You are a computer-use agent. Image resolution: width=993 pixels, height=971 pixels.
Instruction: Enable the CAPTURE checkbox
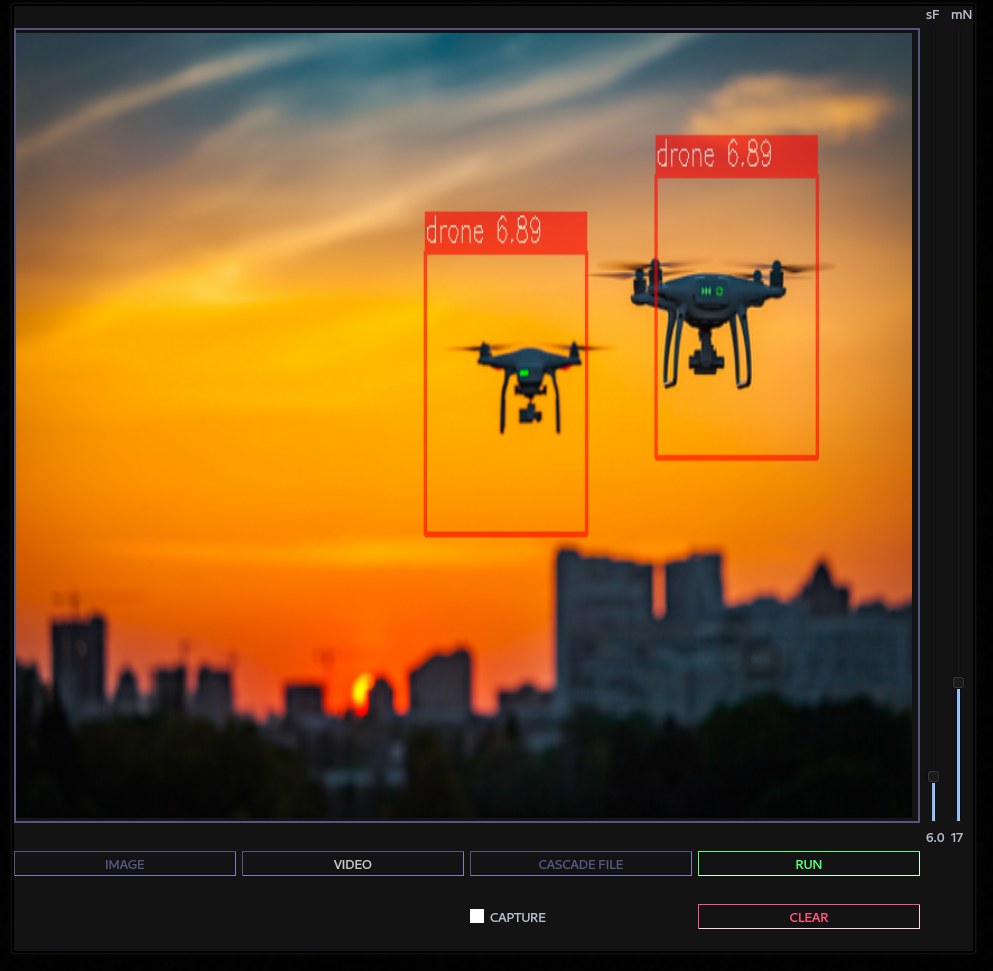pyautogui.click(x=477, y=916)
